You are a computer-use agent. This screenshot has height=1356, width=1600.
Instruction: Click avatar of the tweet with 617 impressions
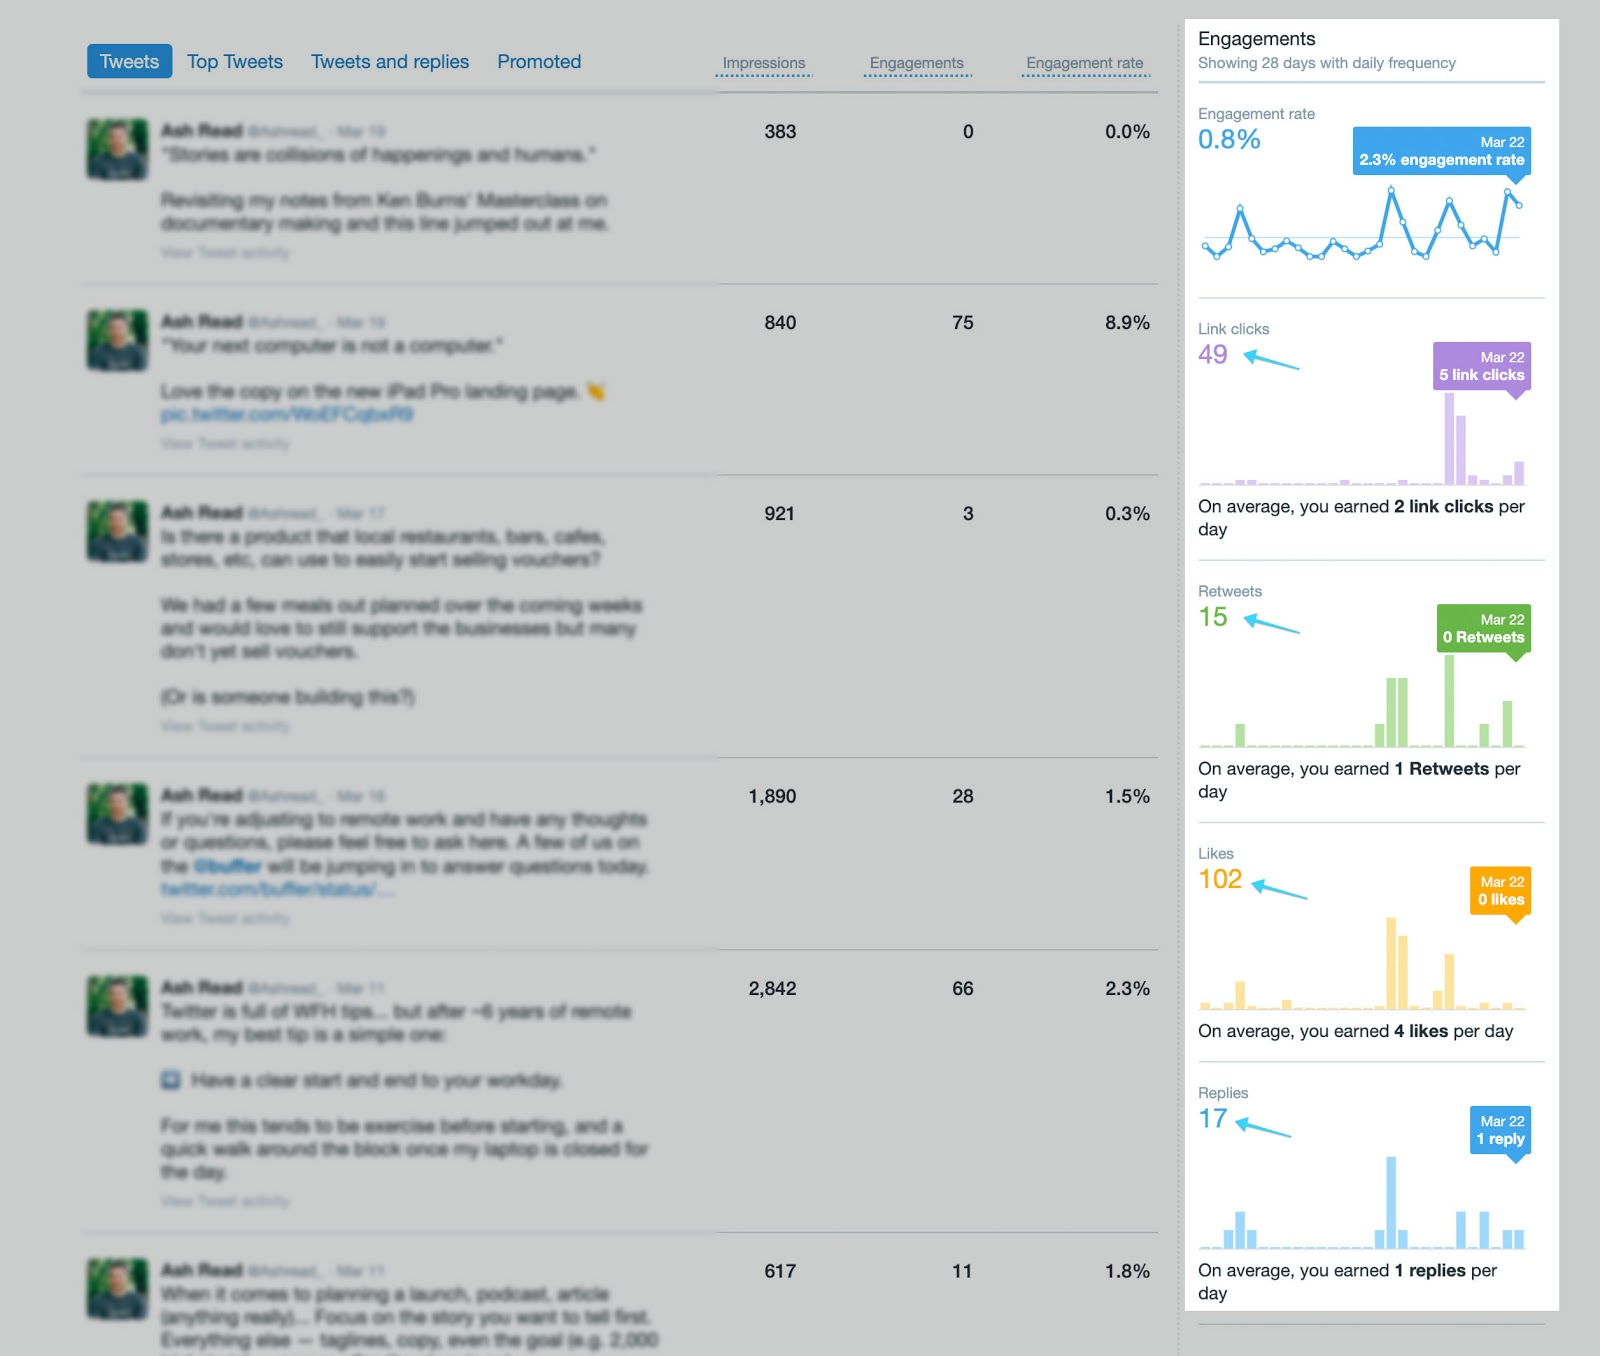(117, 1289)
